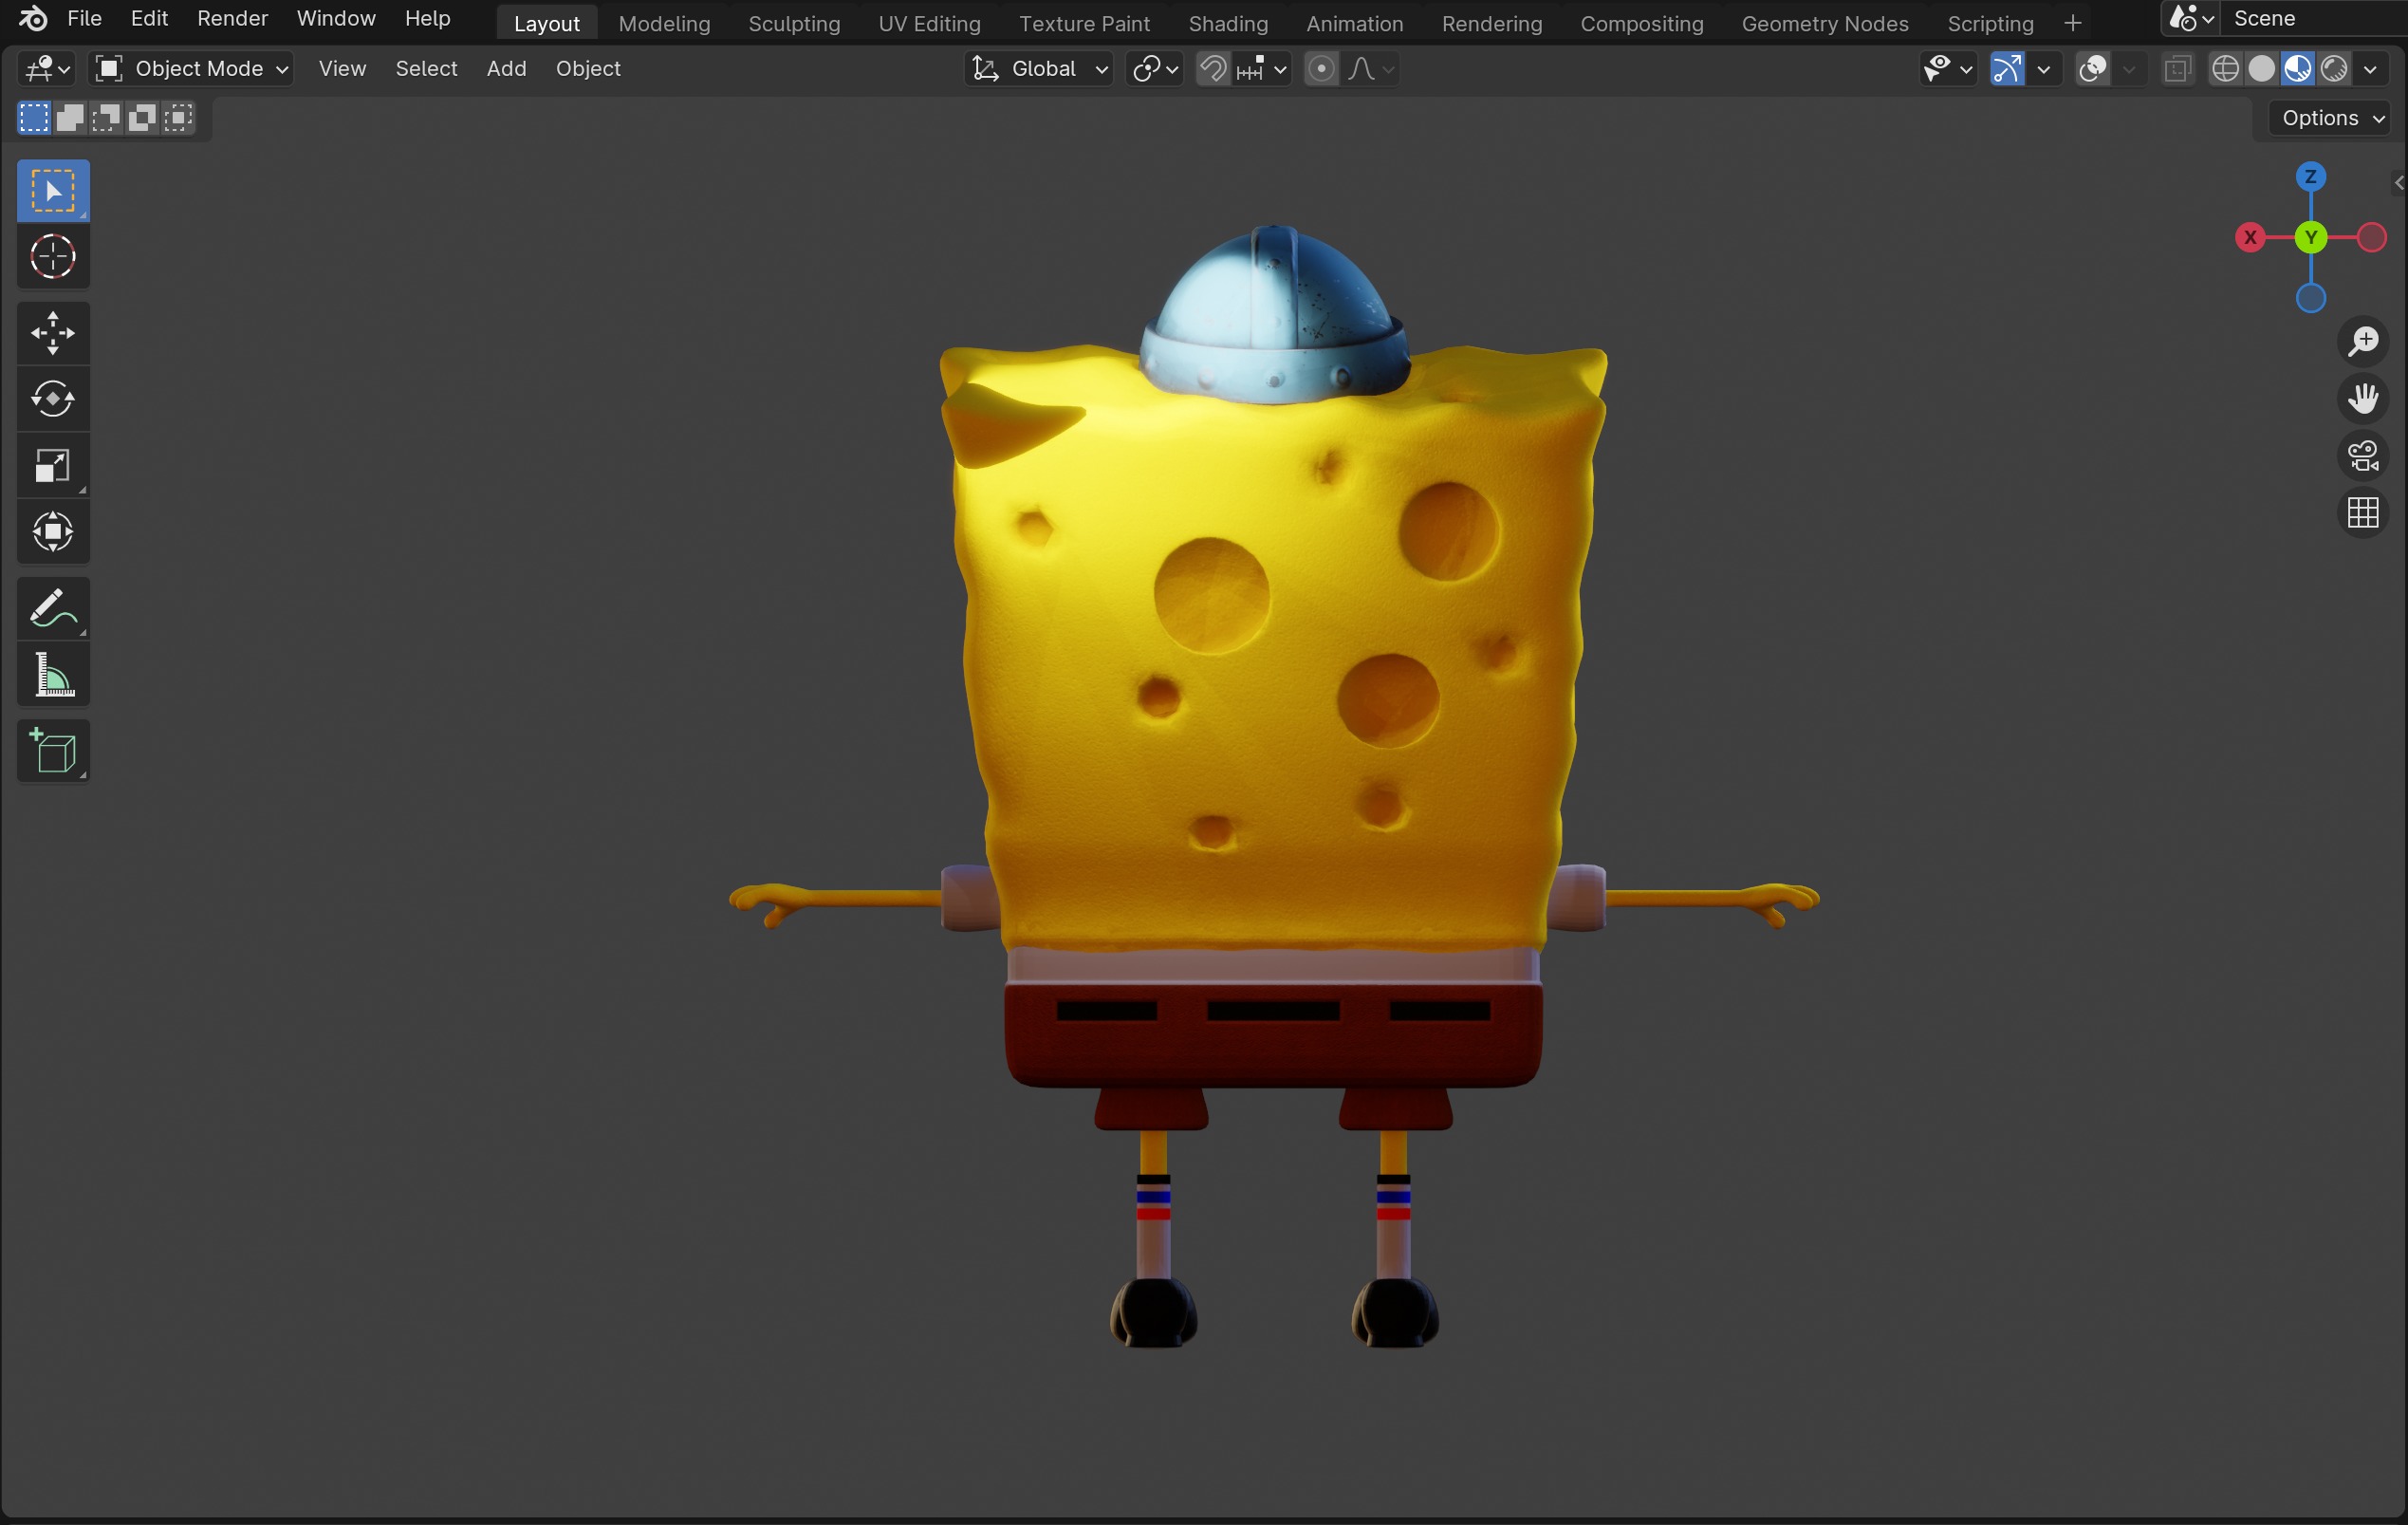
Task: Click the negative X gizmo circle
Action: (x=2371, y=237)
